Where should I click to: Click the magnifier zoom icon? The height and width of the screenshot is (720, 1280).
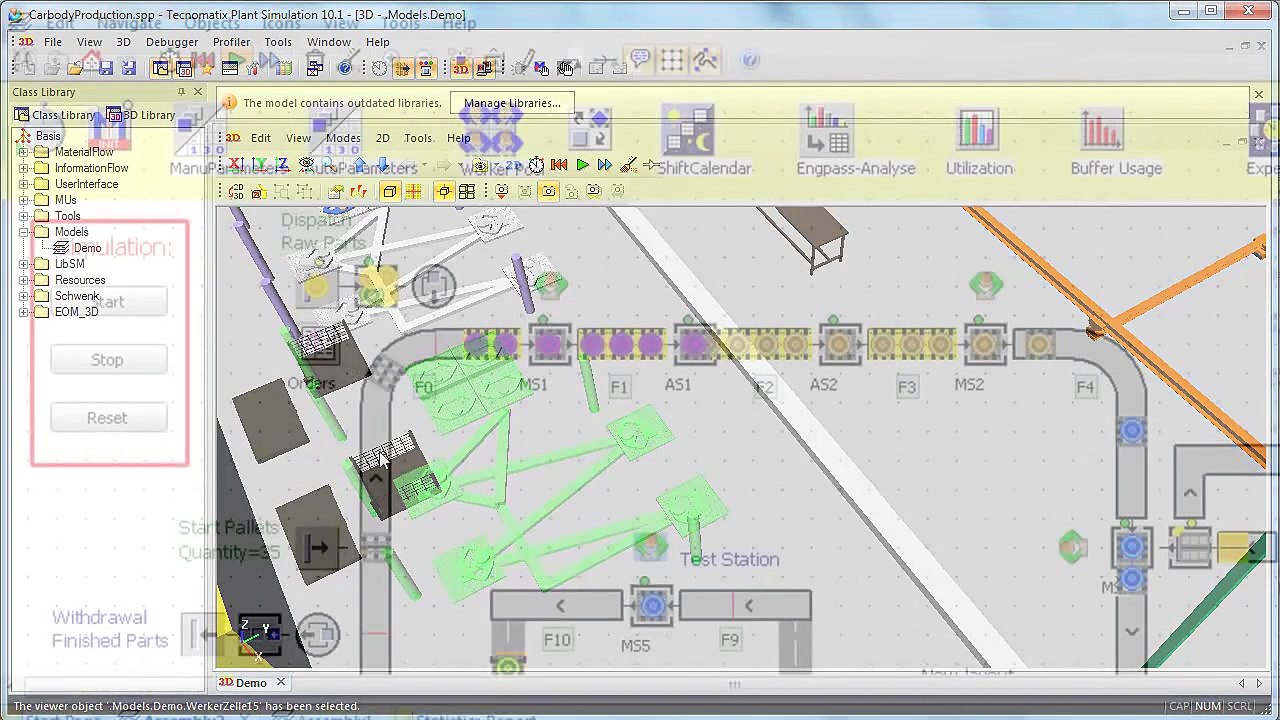[329, 165]
